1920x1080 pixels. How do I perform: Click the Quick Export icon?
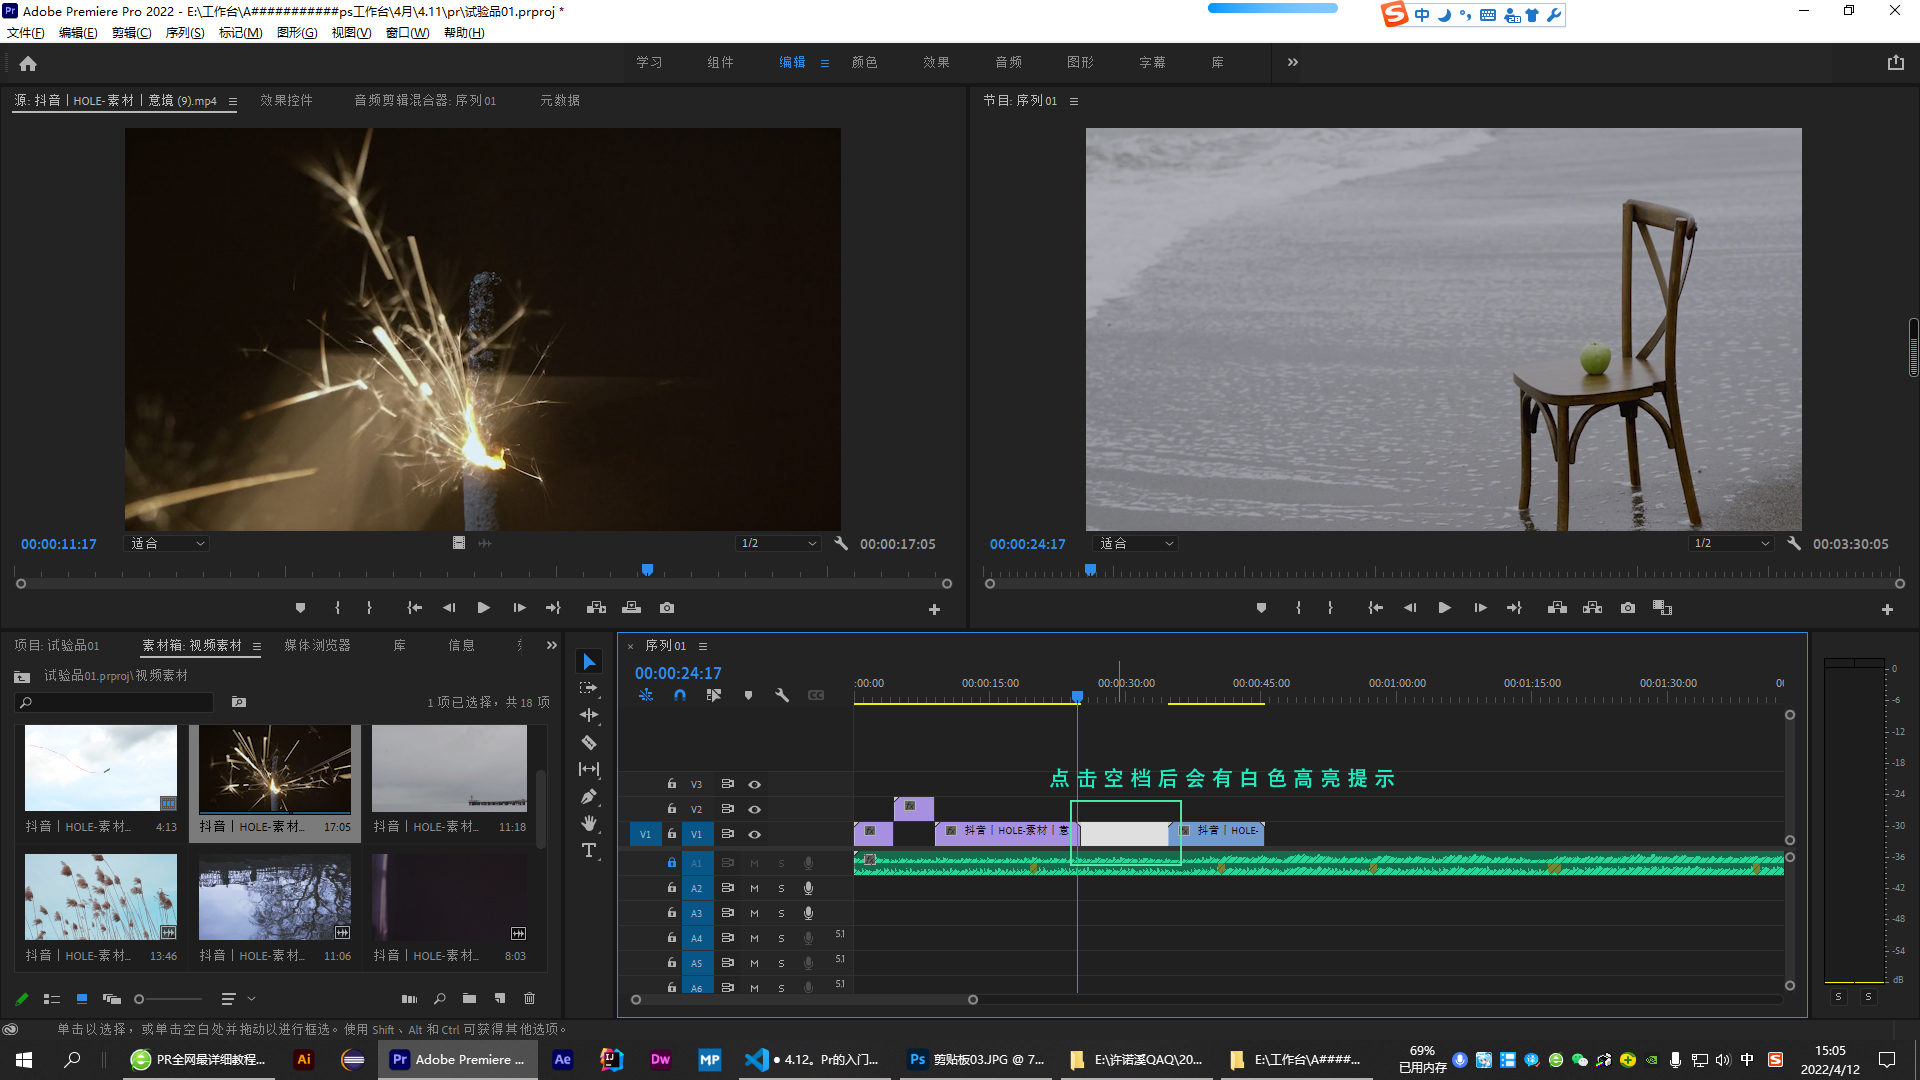(x=1895, y=62)
